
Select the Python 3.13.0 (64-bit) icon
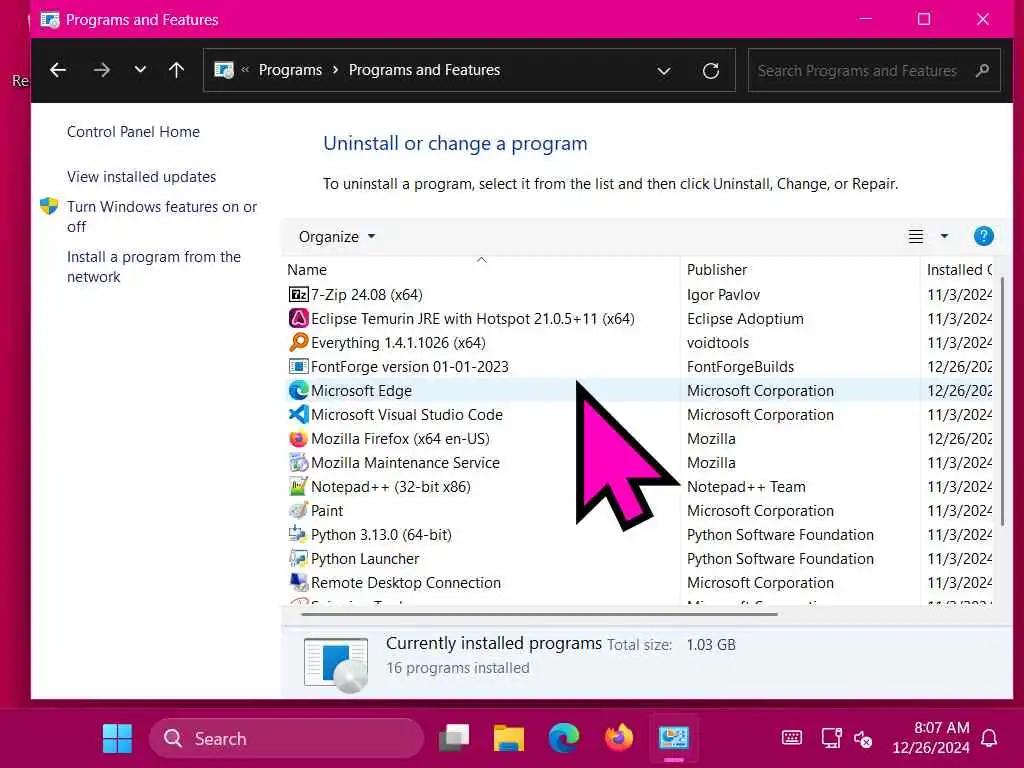[298, 534]
